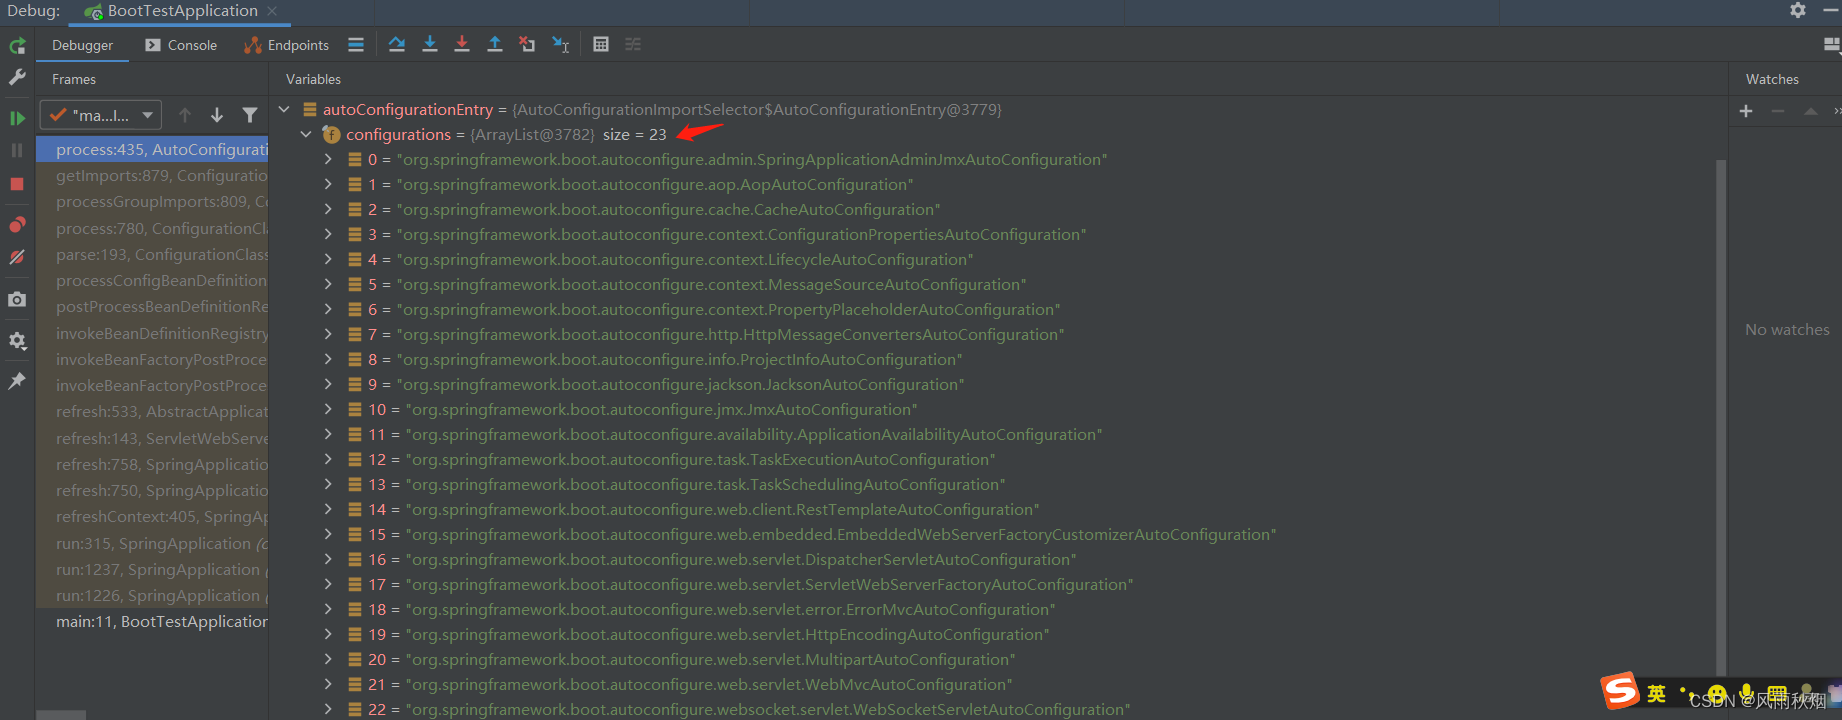This screenshot has height=720, width=1842.
Task: Select frame process:435, AutoConfiguration
Action: point(152,149)
